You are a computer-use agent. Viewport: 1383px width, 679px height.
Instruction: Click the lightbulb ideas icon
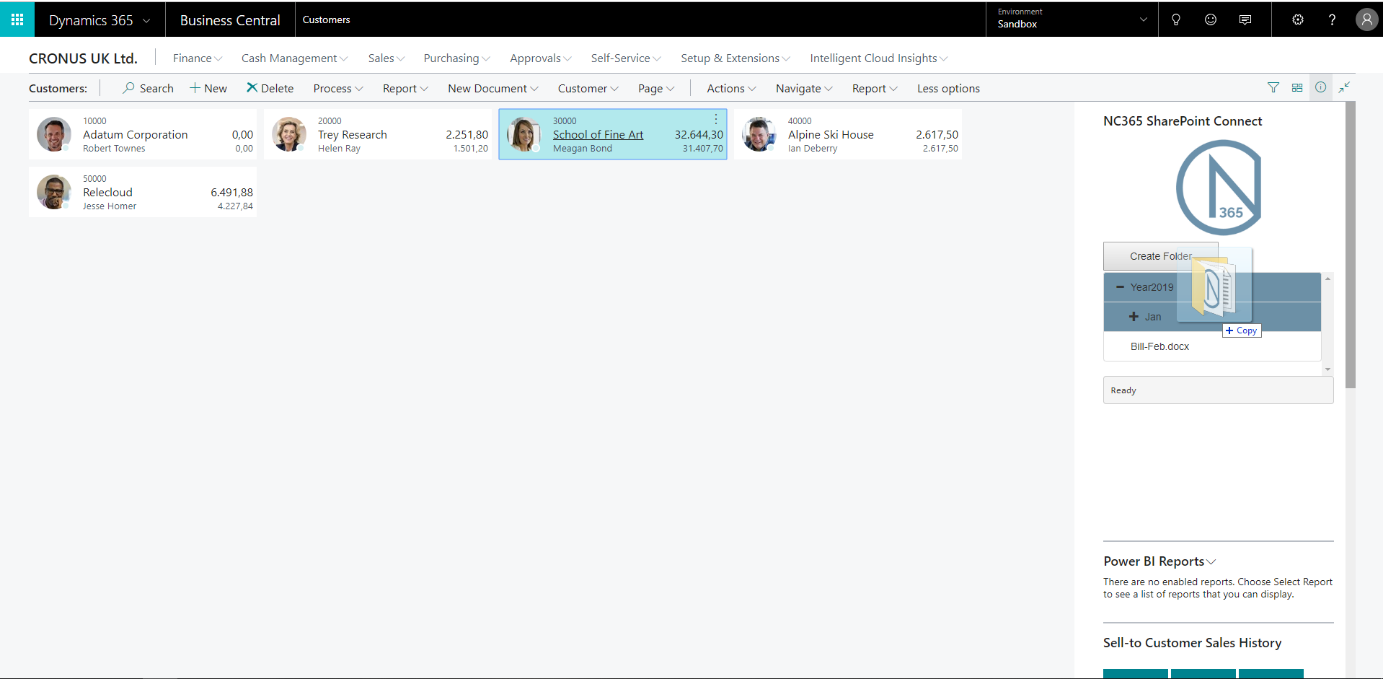click(x=1176, y=19)
